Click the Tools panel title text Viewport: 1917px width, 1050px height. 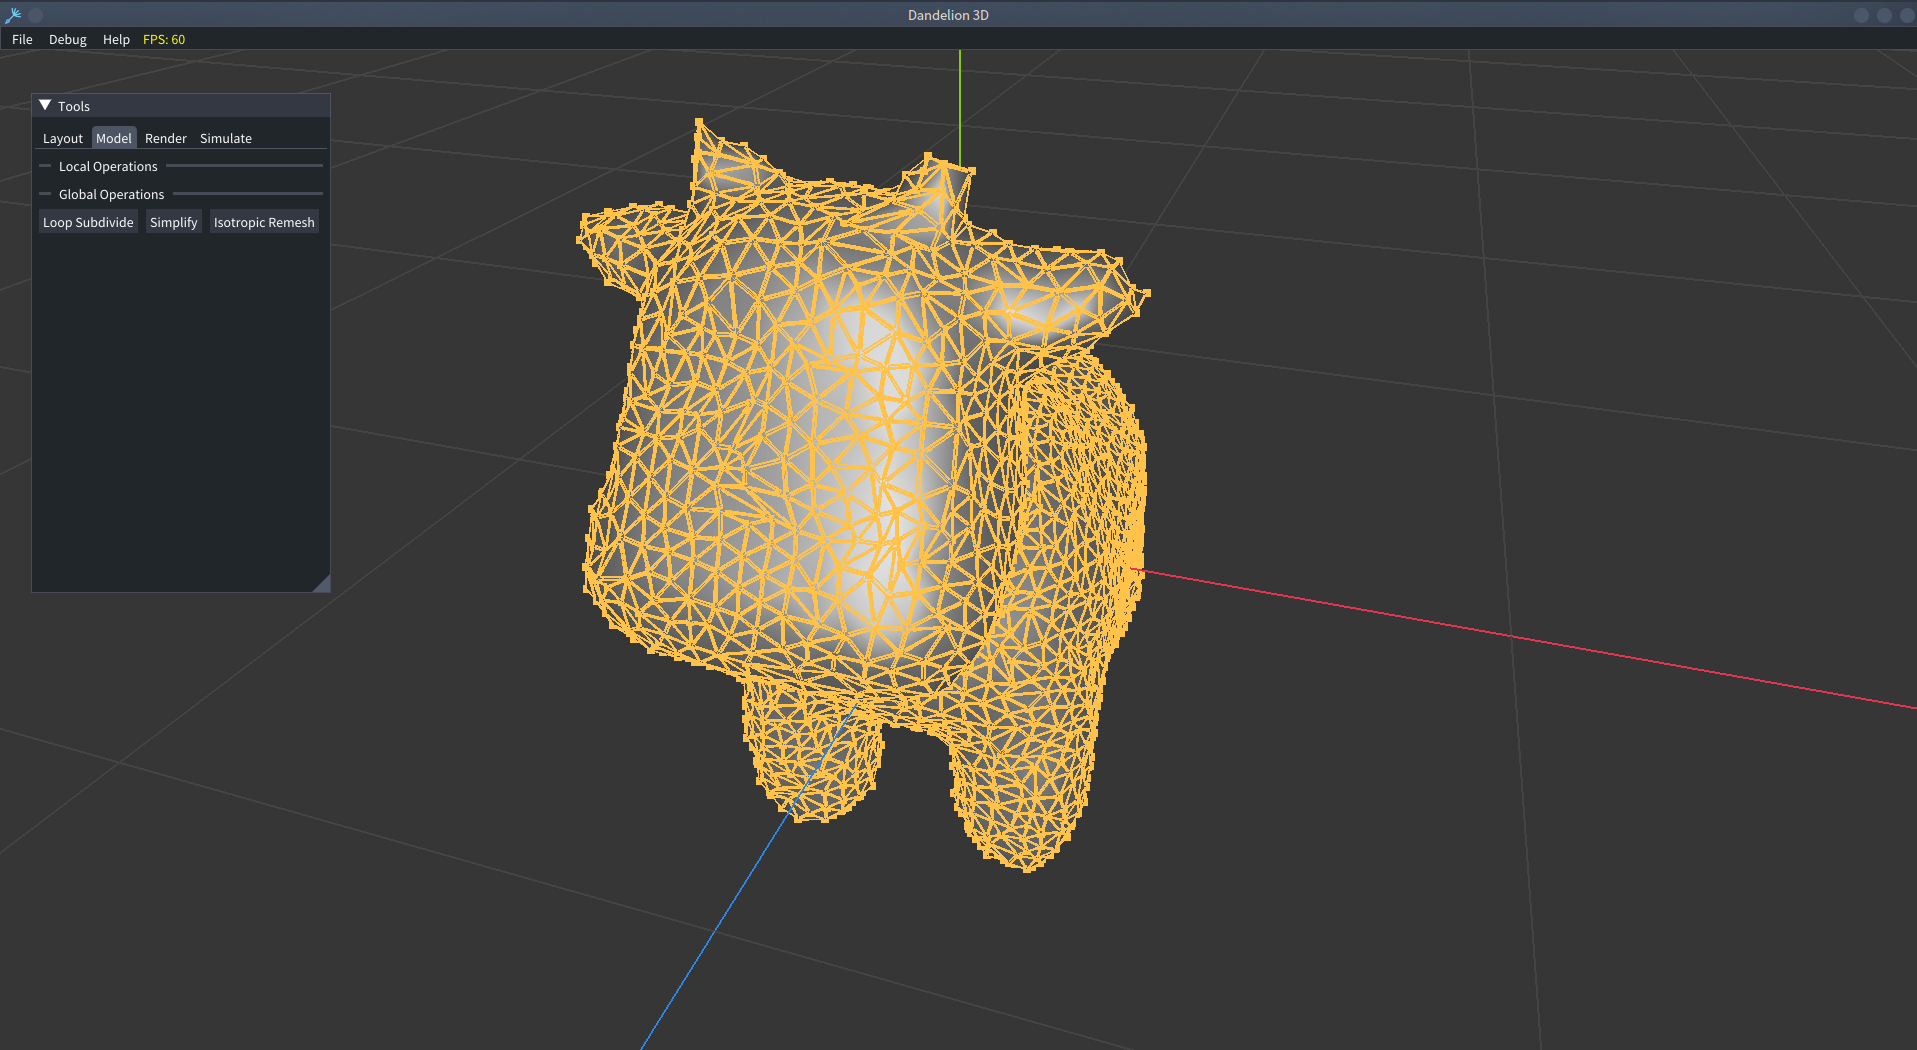(x=74, y=106)
